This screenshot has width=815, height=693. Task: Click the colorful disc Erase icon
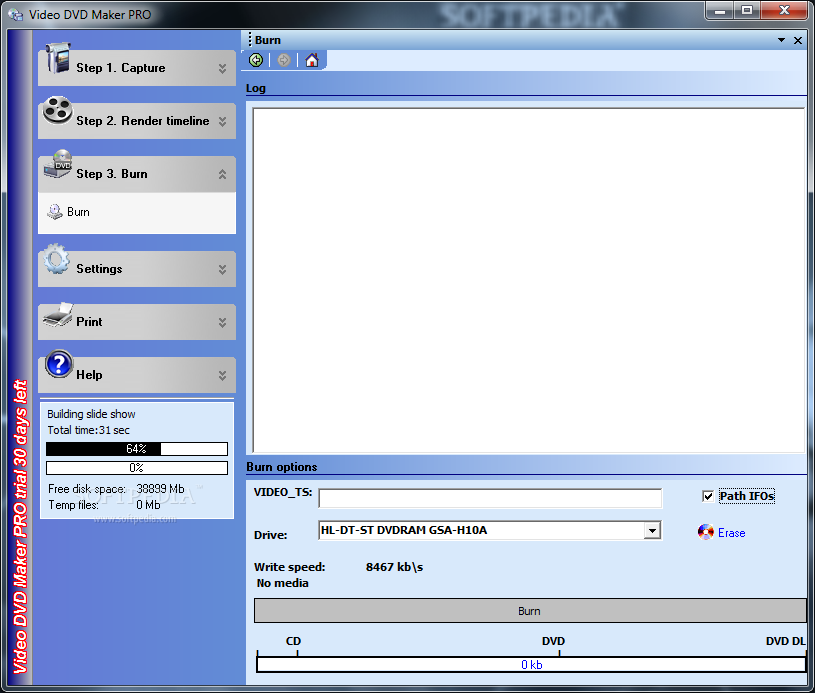tap(705, 532)
